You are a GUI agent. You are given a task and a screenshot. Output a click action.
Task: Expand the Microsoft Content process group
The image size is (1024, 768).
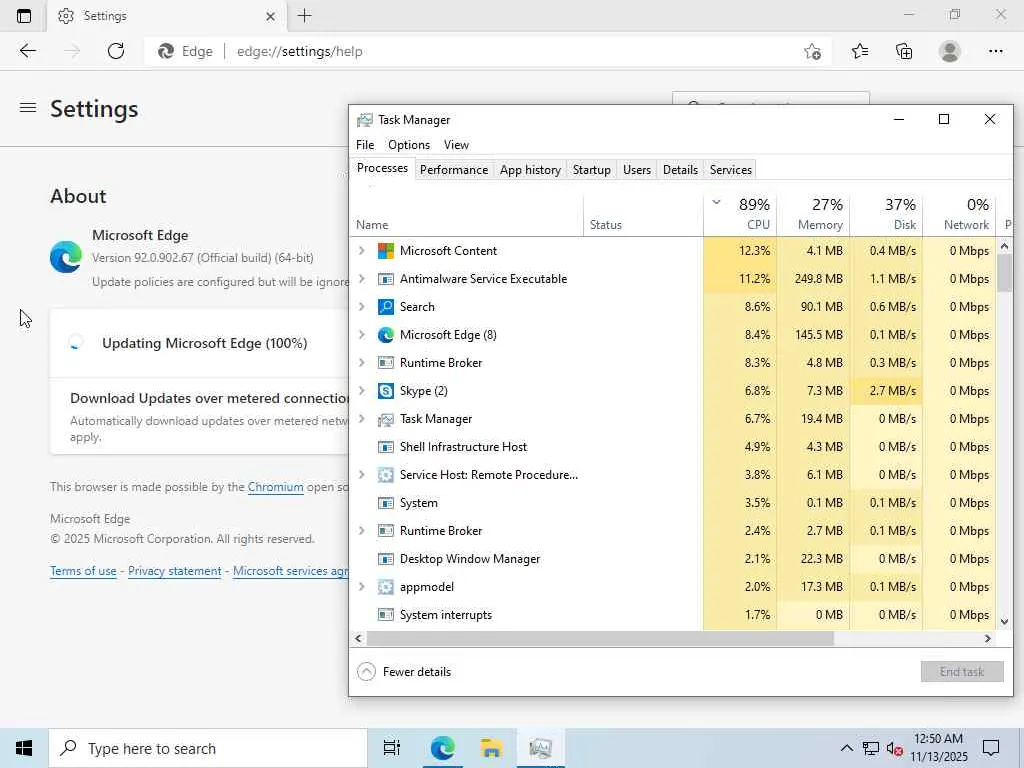tap(362, 251)
